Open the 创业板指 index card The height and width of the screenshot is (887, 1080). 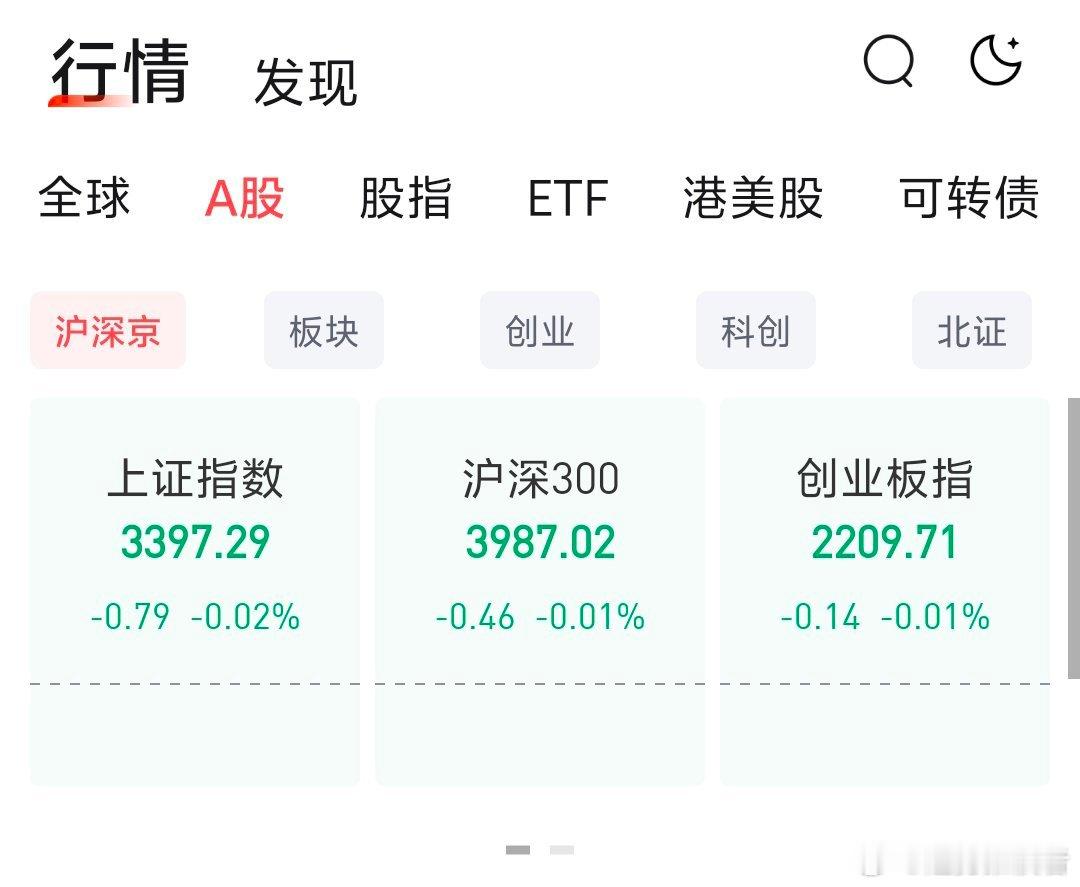click(885, 592)
